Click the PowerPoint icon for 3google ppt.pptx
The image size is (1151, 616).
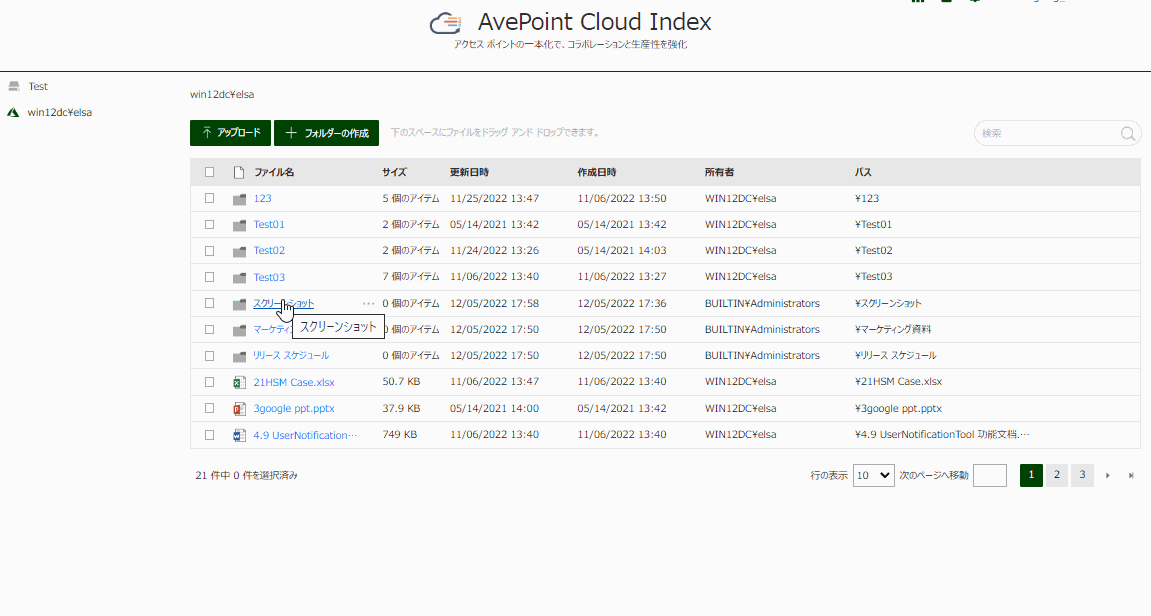tap(239, 409)
